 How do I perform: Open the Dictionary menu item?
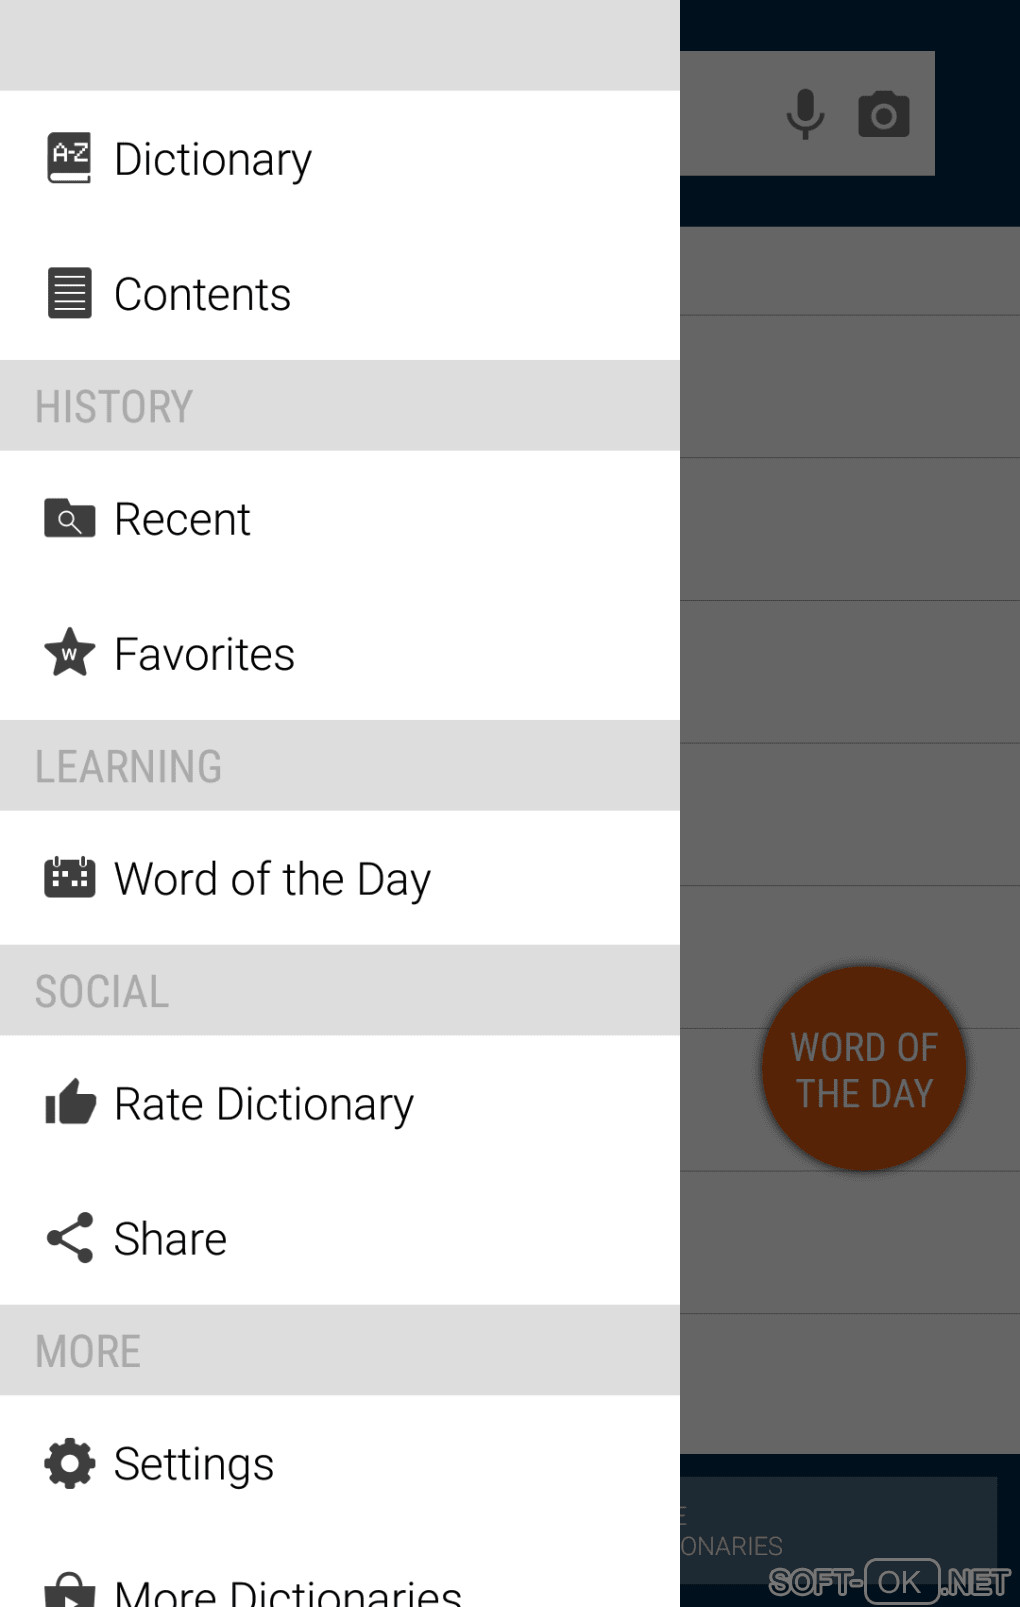(x=213, y=159)
